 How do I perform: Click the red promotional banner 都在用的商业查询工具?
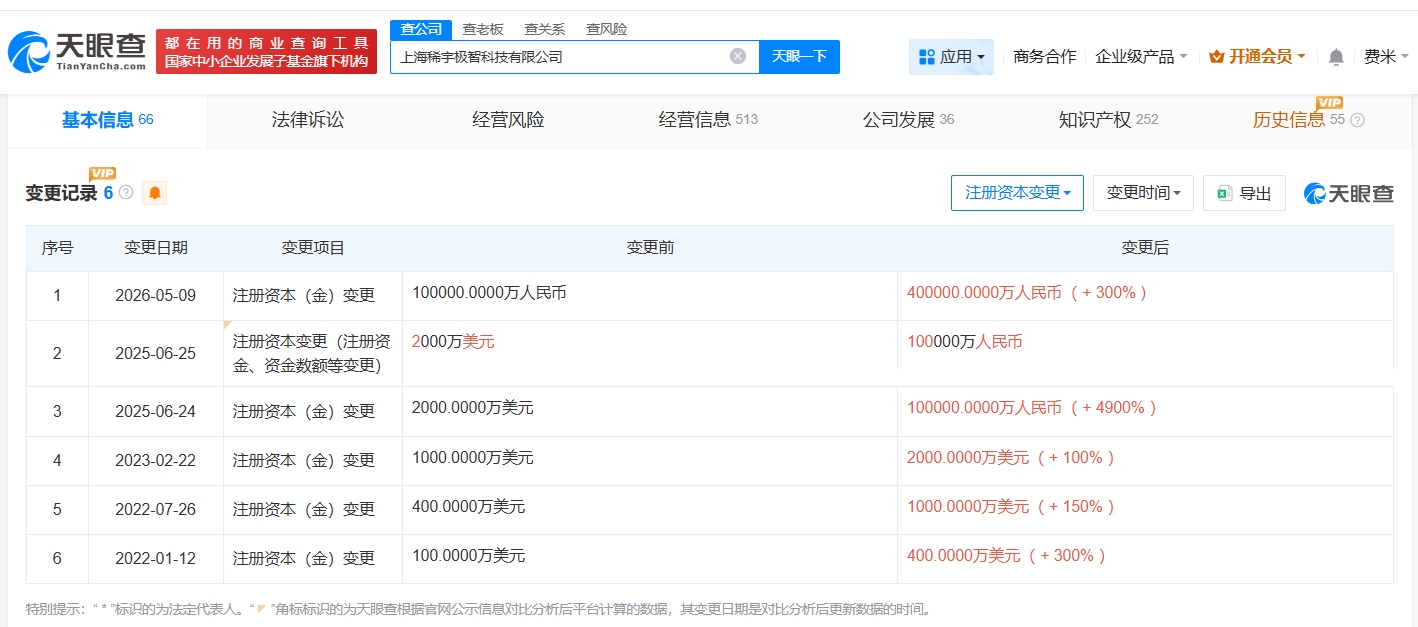(266, 52)
